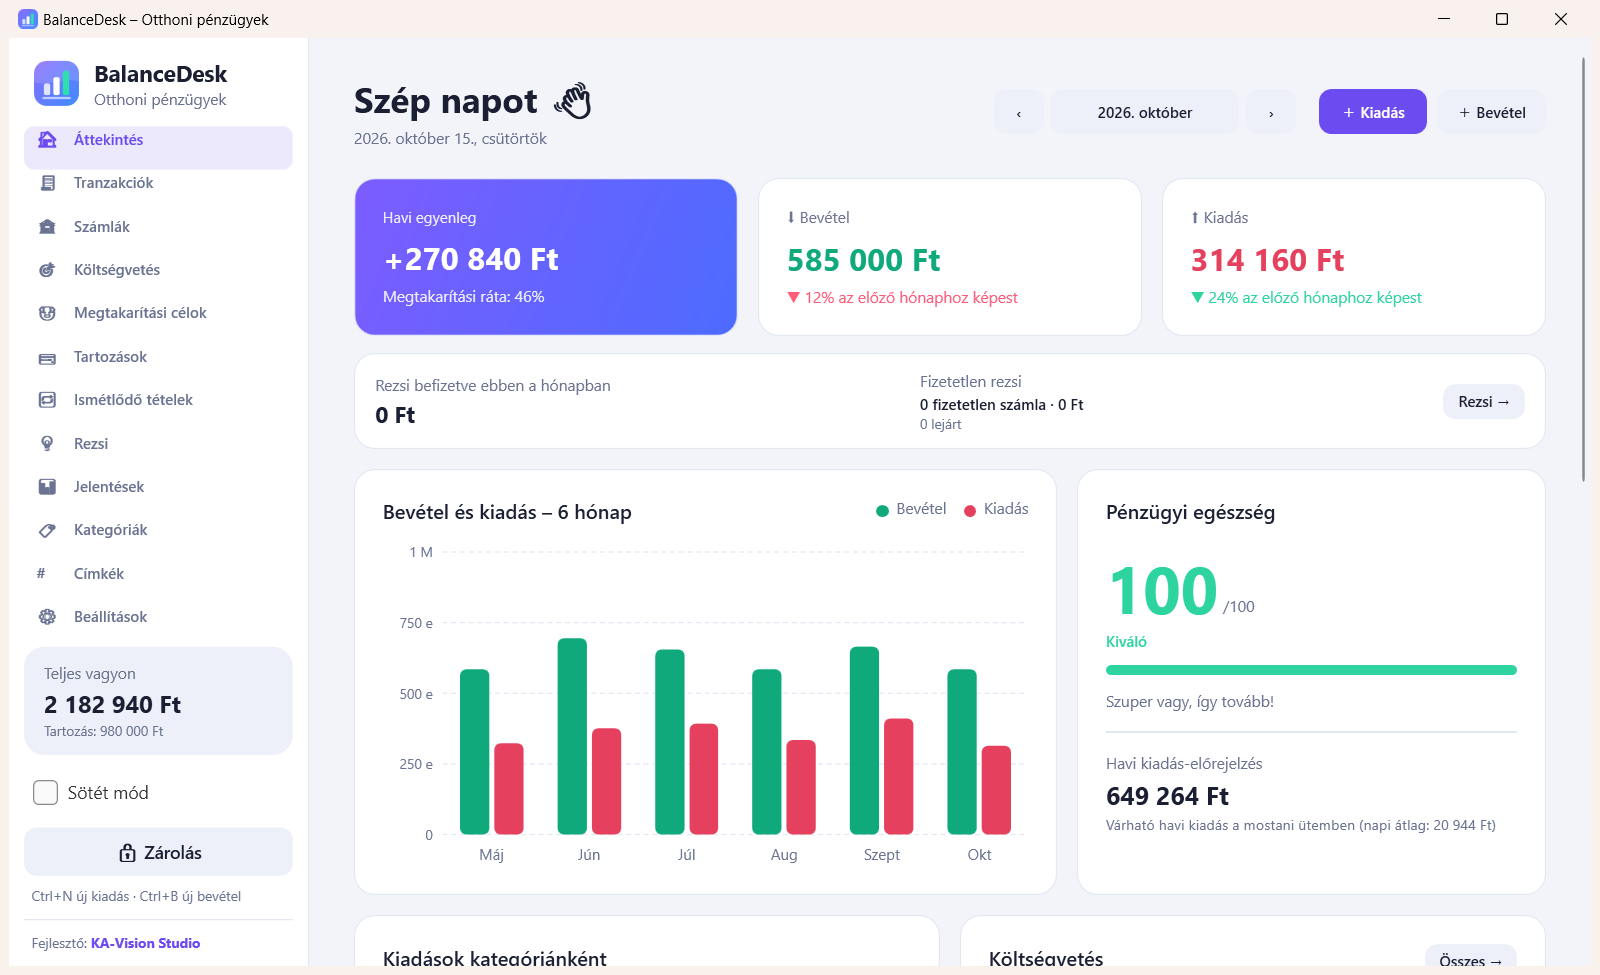Click the lock icon on Zárolás
Screen dimensions: 1600x975
tap(127, 853)
